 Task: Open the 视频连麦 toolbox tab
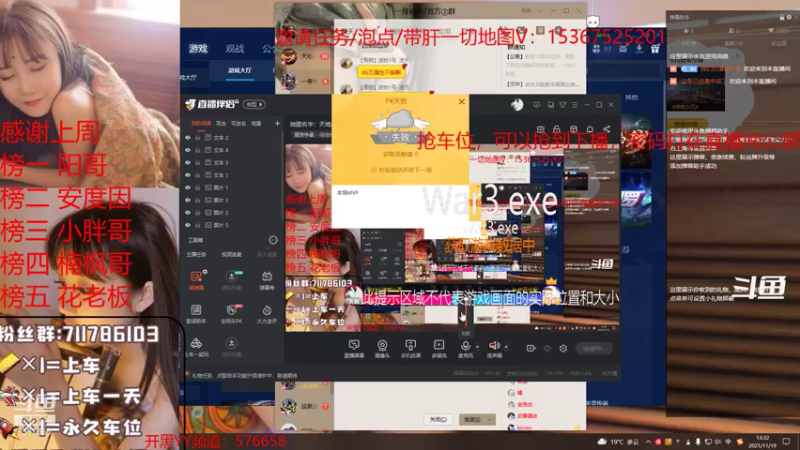click(232, 254)
